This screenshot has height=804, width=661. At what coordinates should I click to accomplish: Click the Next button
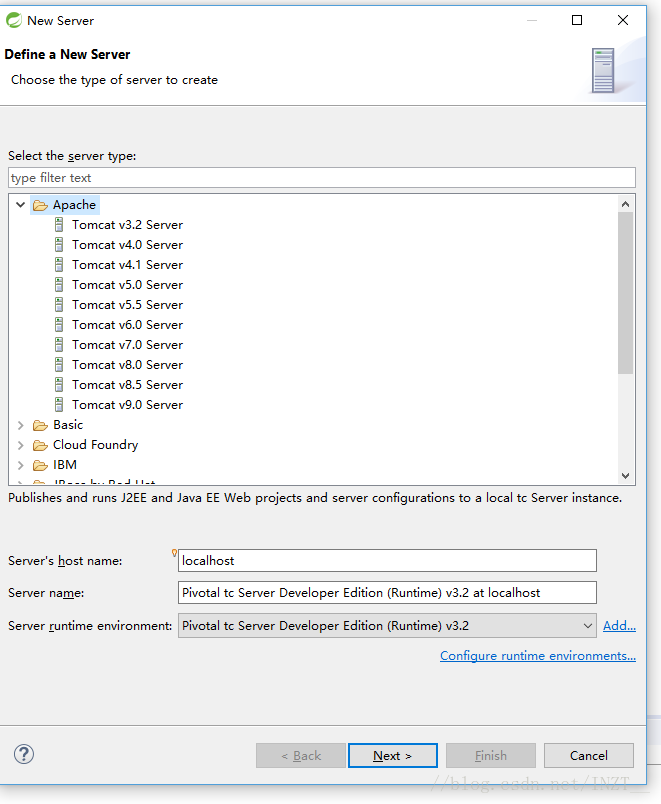coord(392,755)
